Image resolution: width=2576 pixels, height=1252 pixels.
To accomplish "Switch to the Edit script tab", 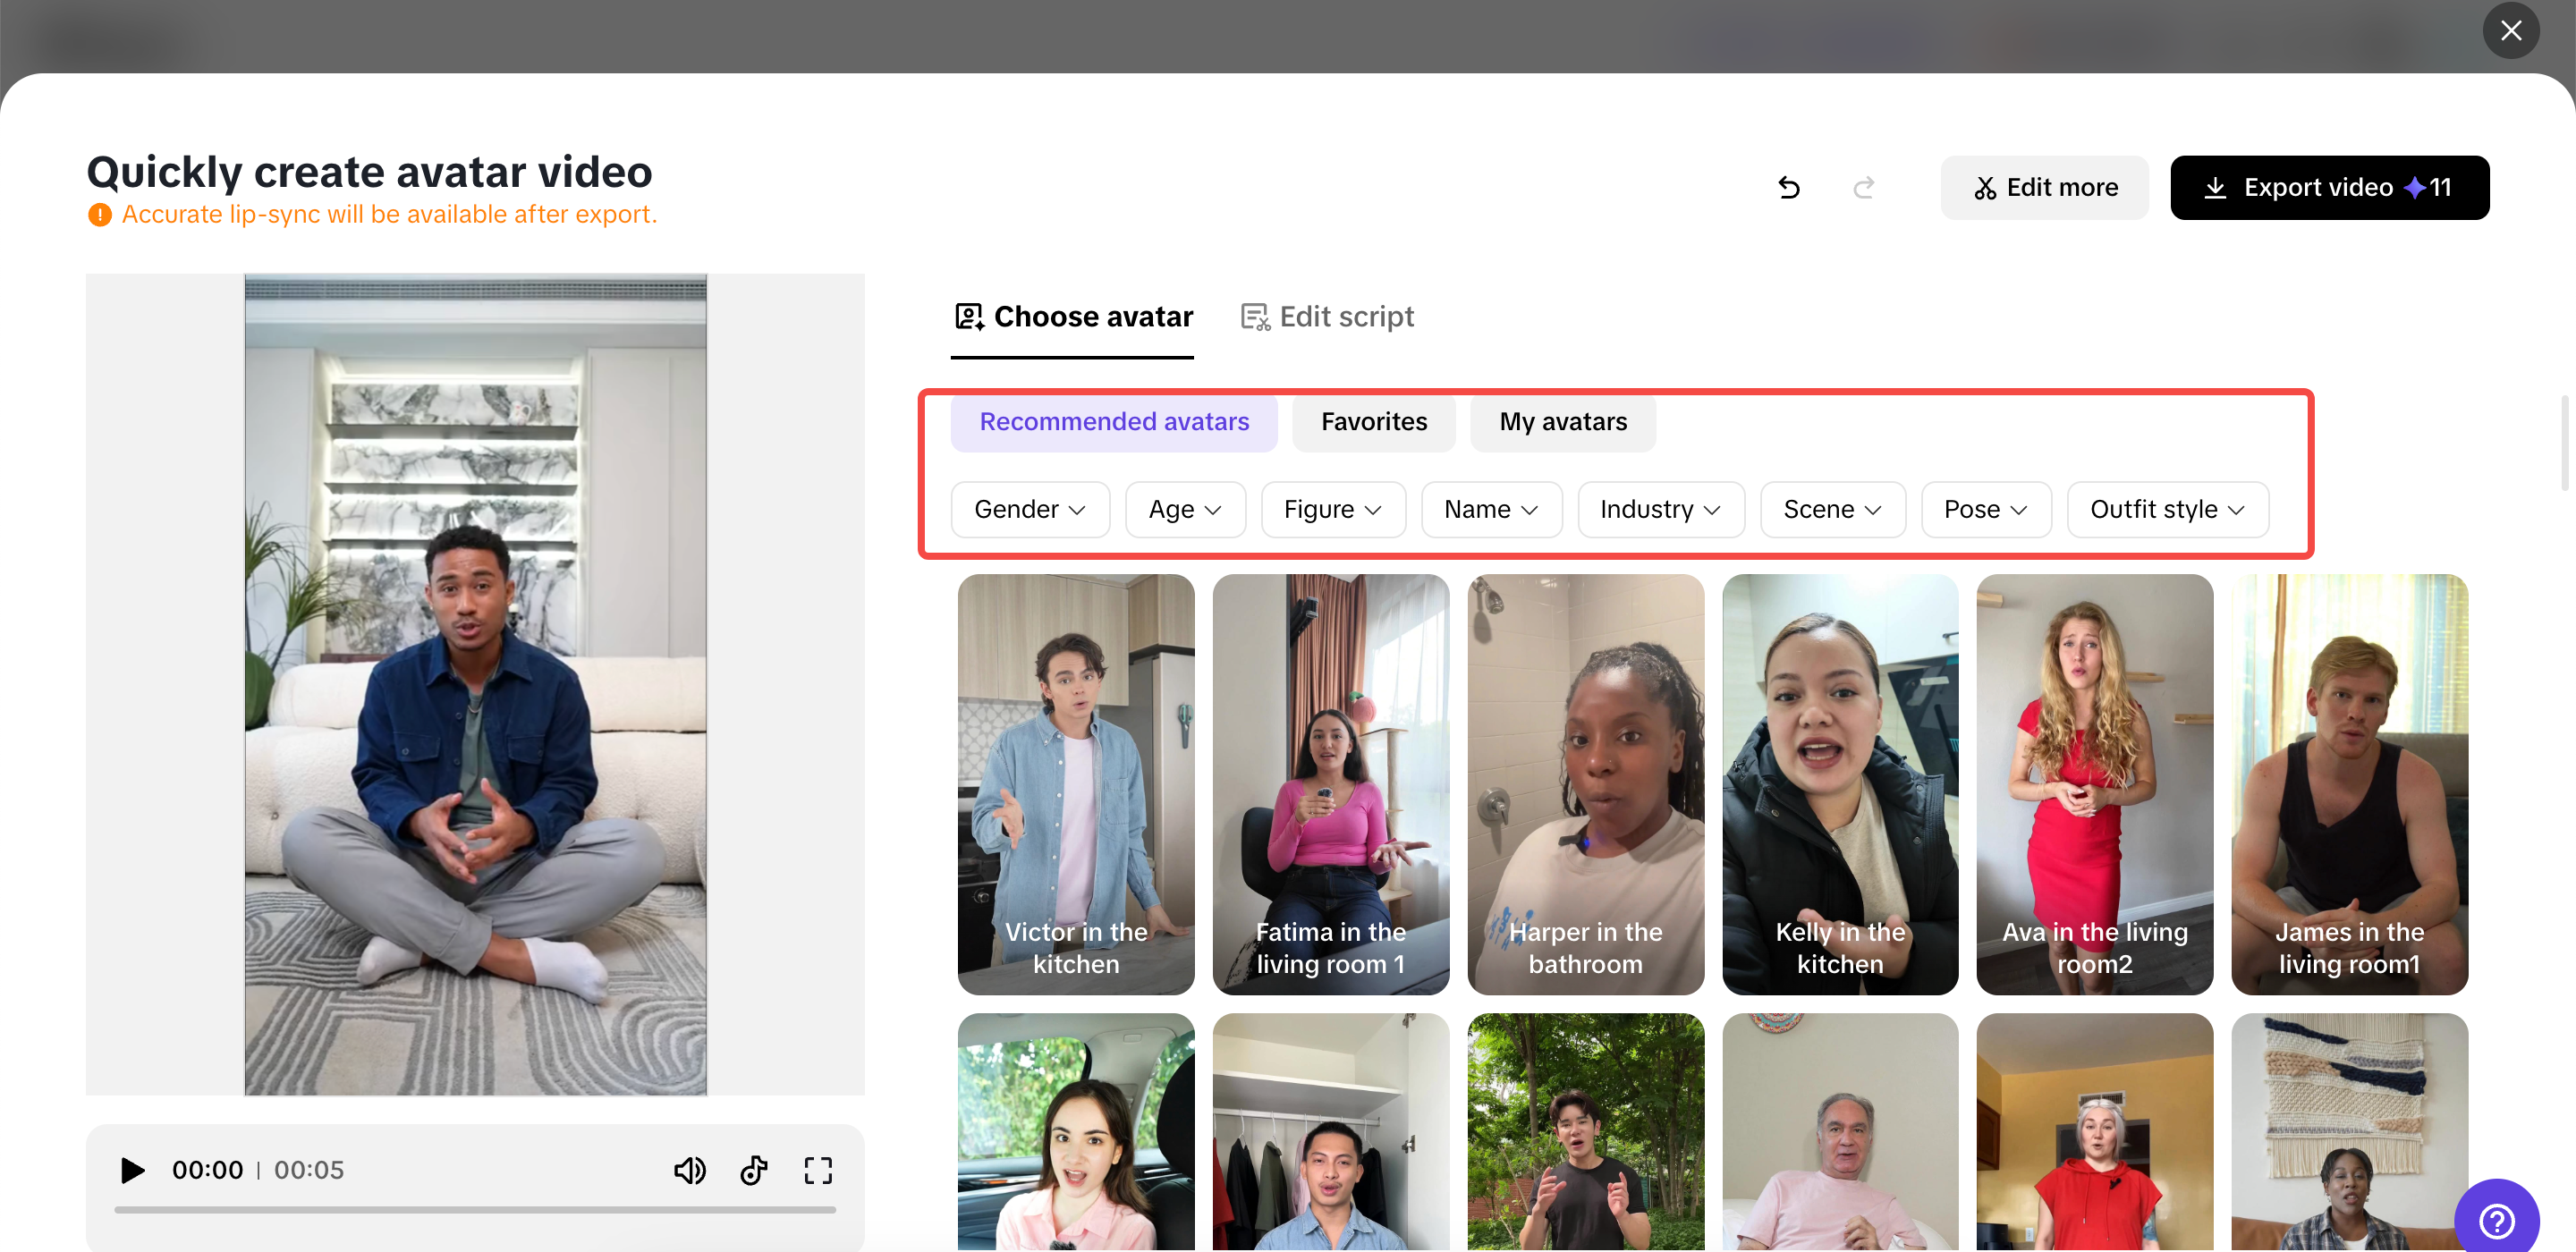I will coord(1327,315).
